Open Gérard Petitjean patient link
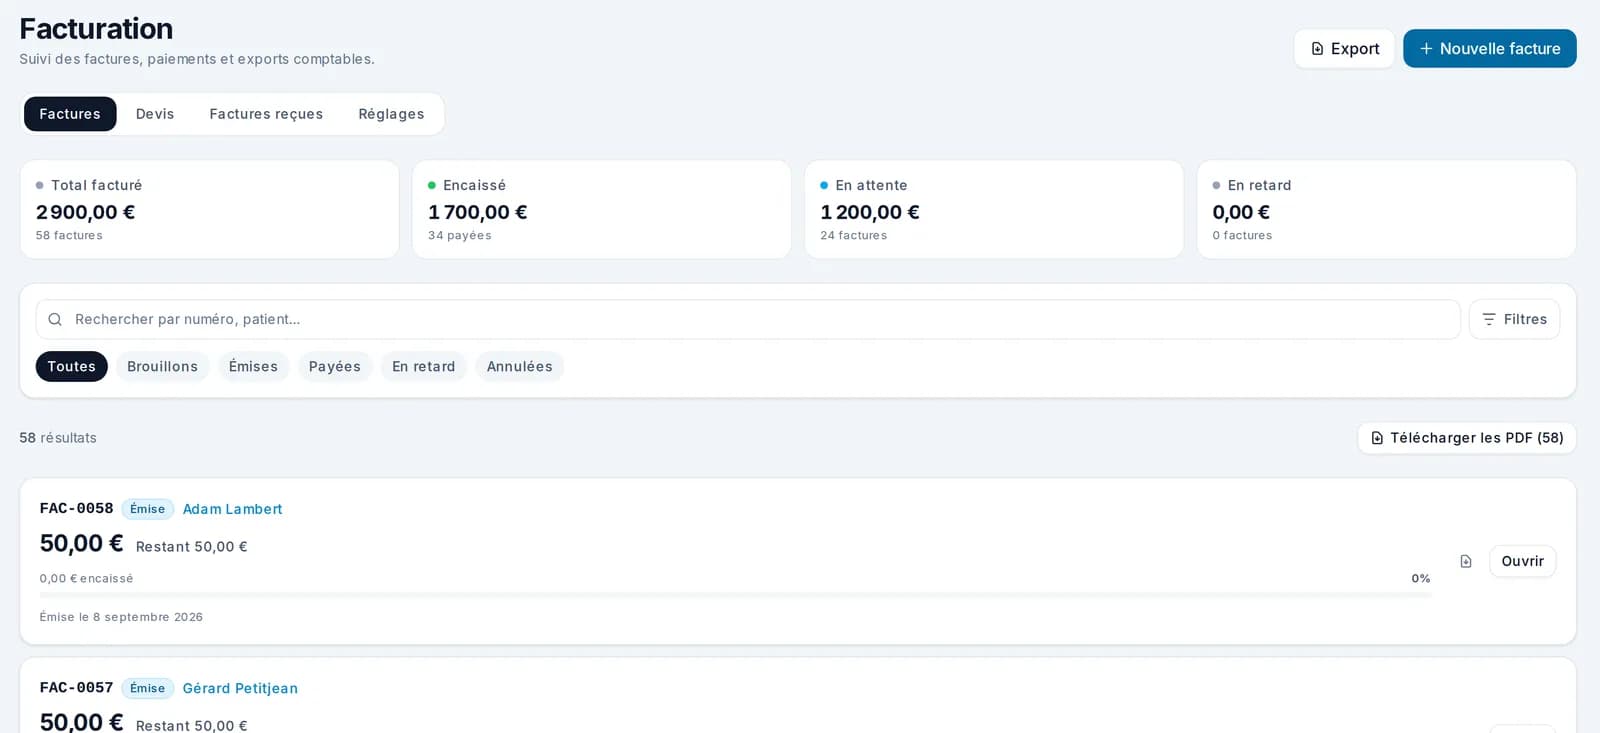Image resolution: width=1600 pixels, height=733 pixels. (240, 688)
